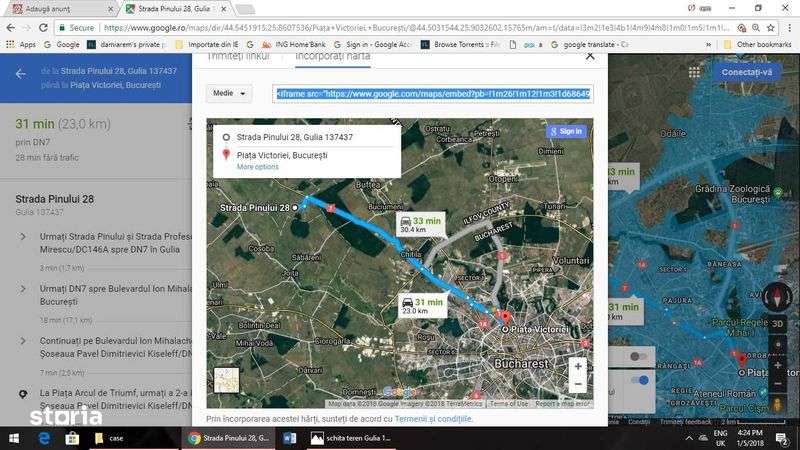Image resolution: width=800 pixels, height=450 pixels.
Task: Select the Strada Pinului 28 browser tab
Action: tap(174, 9)
